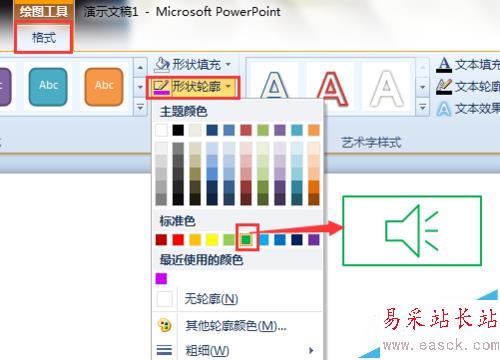Expand the shape styles gallery
The width and height of the screenshot is (500, 360).
point(140,108)
